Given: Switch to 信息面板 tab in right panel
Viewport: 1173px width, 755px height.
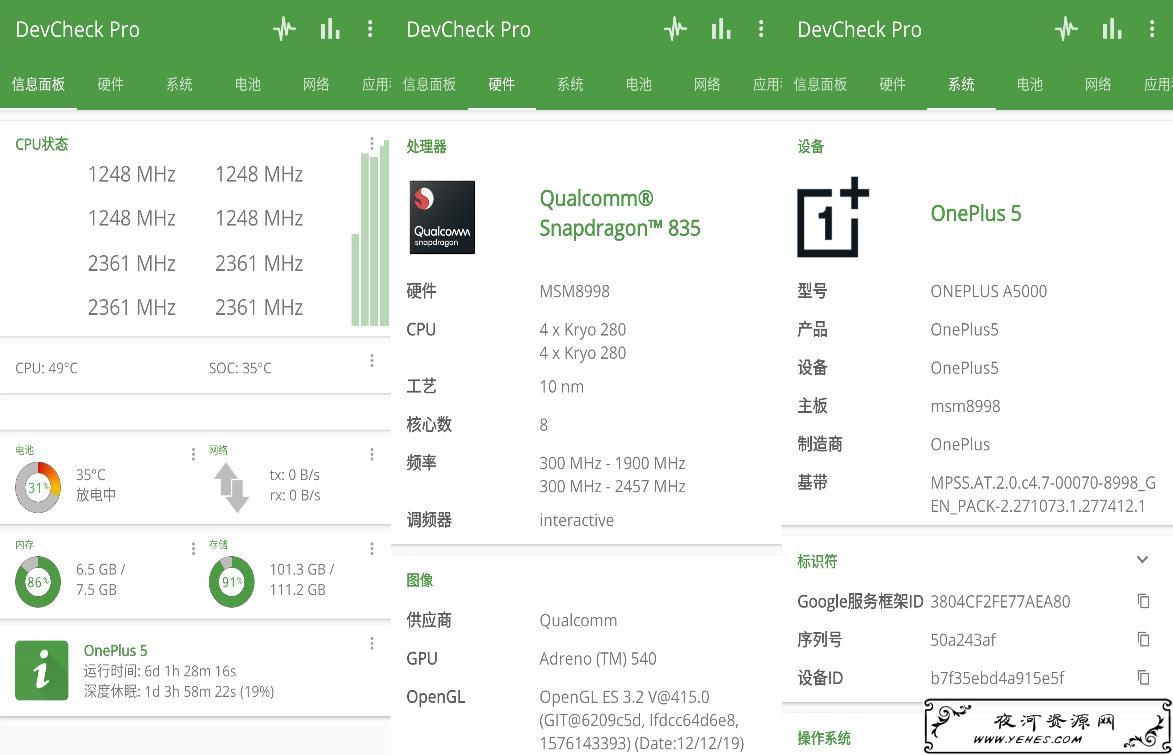Looking at the screenshot, I should [820, 84].
